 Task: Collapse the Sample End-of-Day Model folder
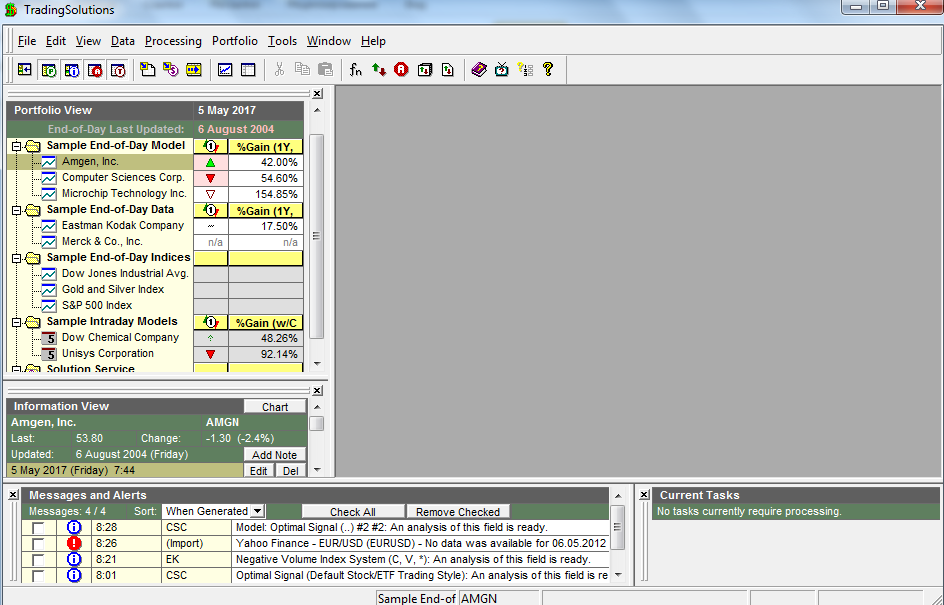[x=16, y=146]
